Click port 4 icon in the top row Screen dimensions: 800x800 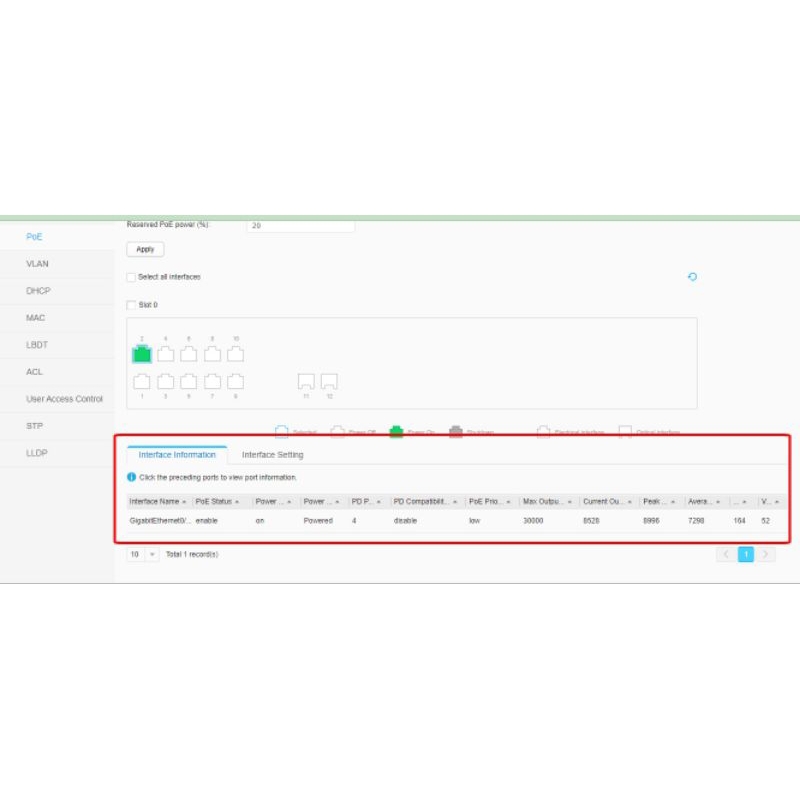click(x=165, y=352)
